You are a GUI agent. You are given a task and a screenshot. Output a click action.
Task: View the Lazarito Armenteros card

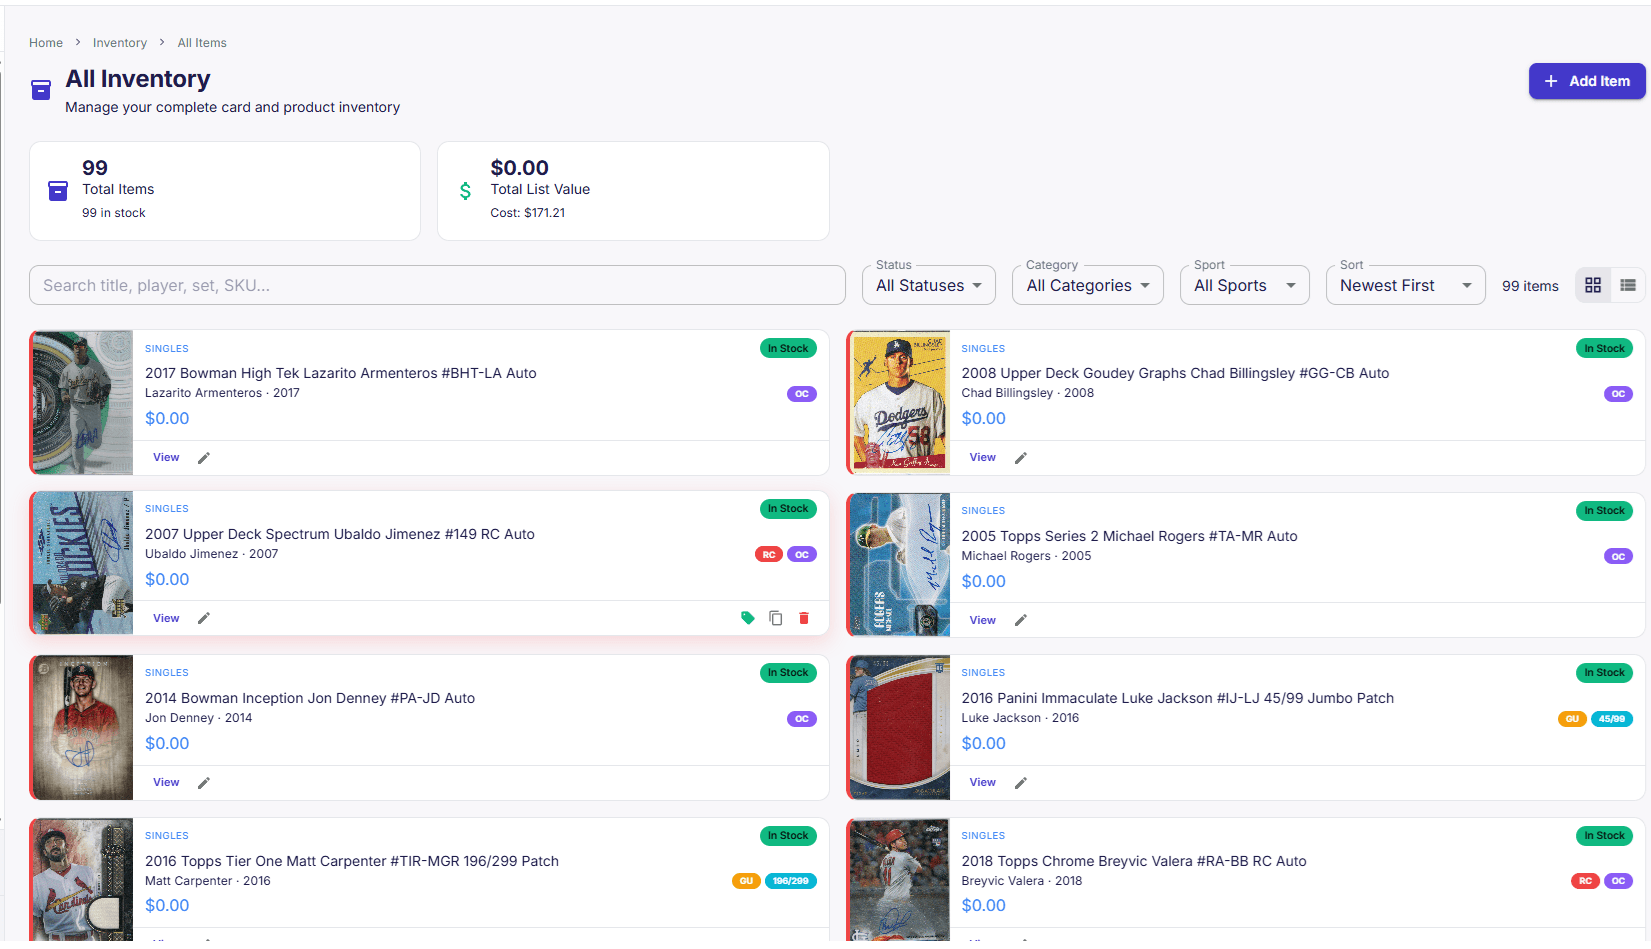click(166, 458)
